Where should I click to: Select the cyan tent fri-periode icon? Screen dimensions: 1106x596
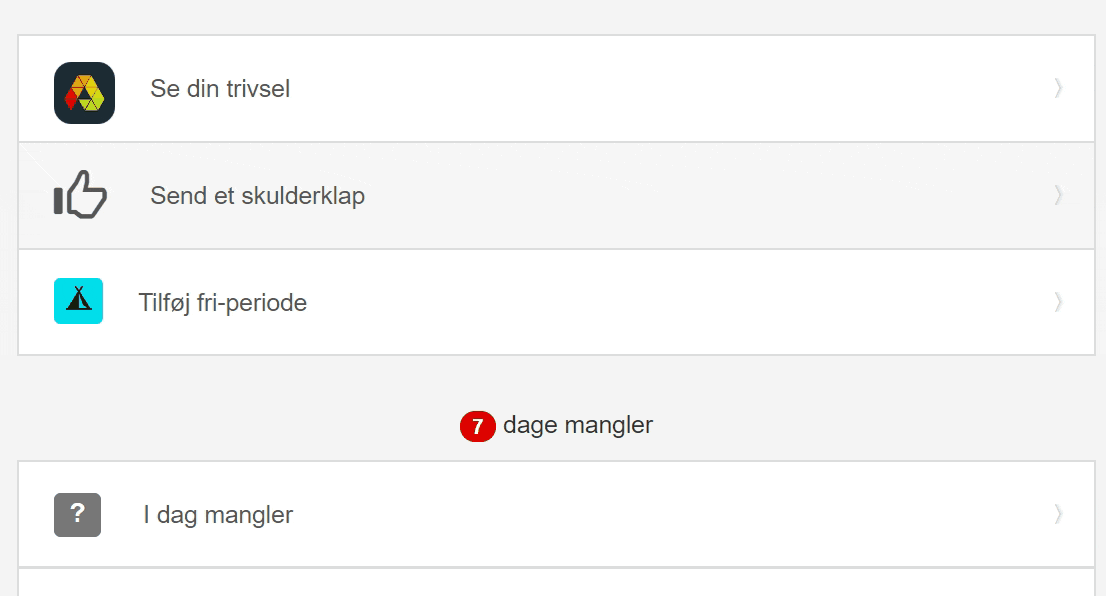[x=78, y=301]
